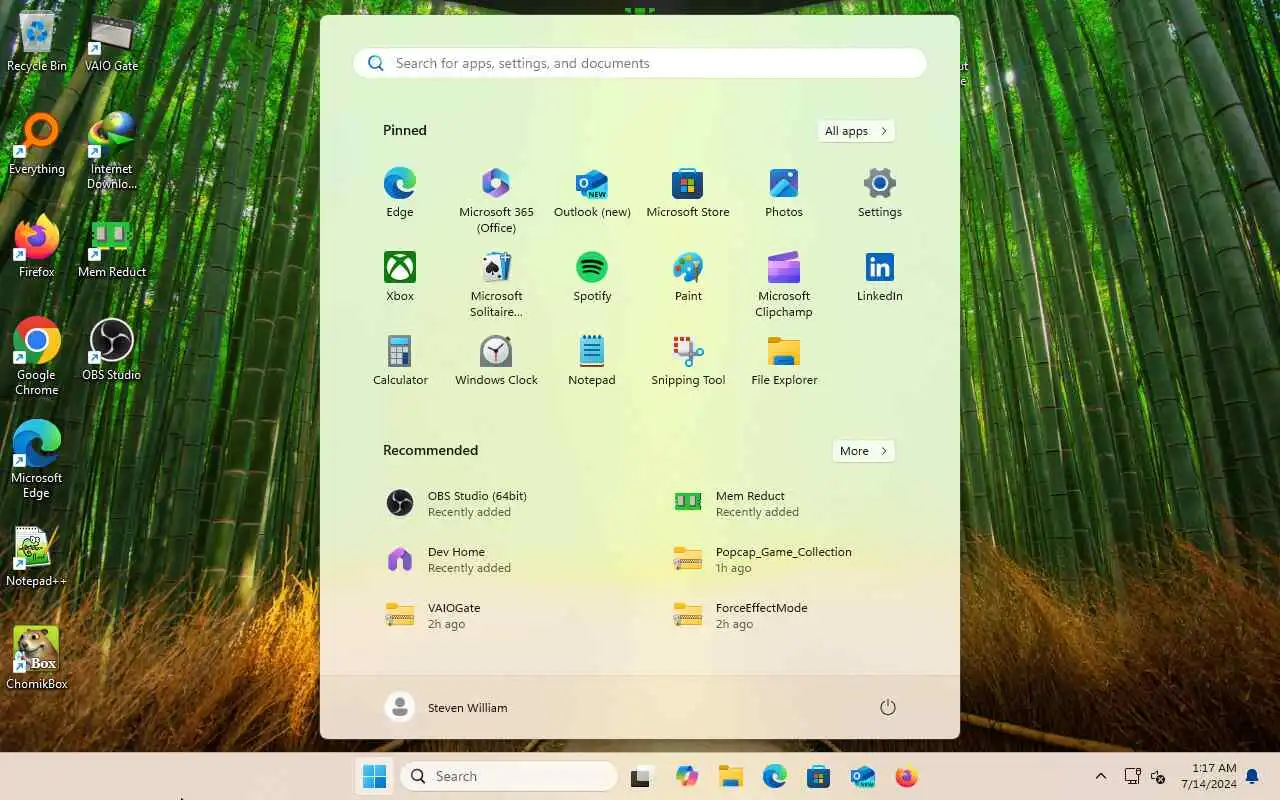Open the notification bell
Screen dimensions: 1280x800
(x=1251, y=776)
